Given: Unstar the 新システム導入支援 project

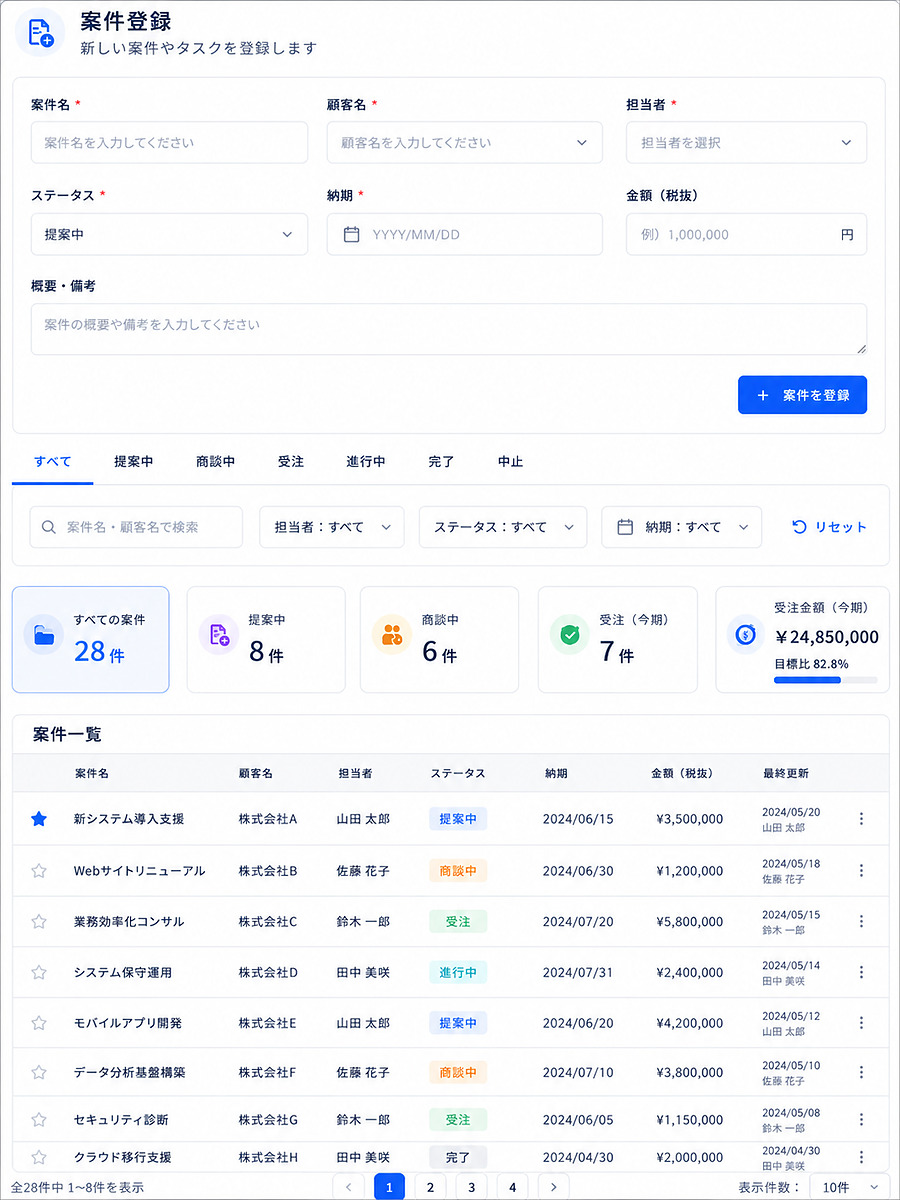Looking at the screenshot, I should pos(39,819).
